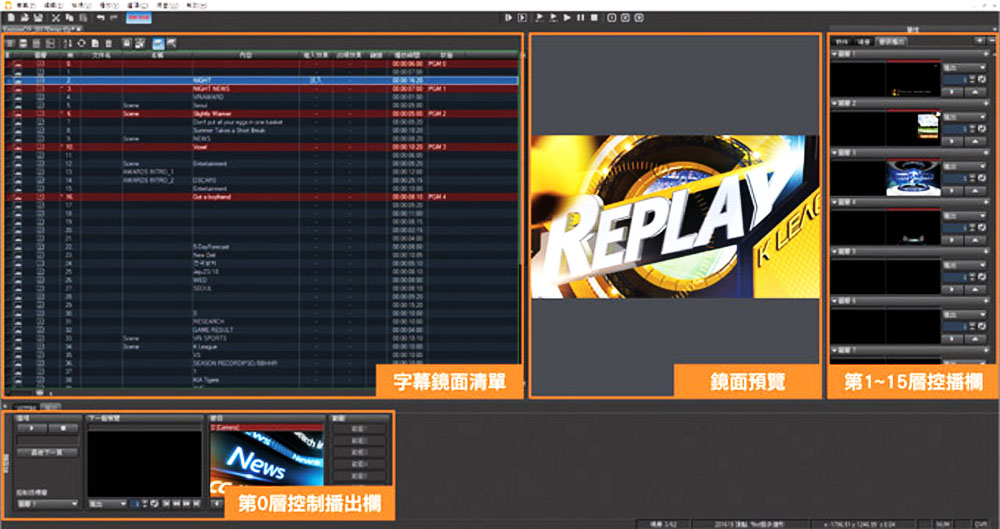Click the plus icon atop the layer panel
The image size is (1000, 529).
[x=980, y=41]
